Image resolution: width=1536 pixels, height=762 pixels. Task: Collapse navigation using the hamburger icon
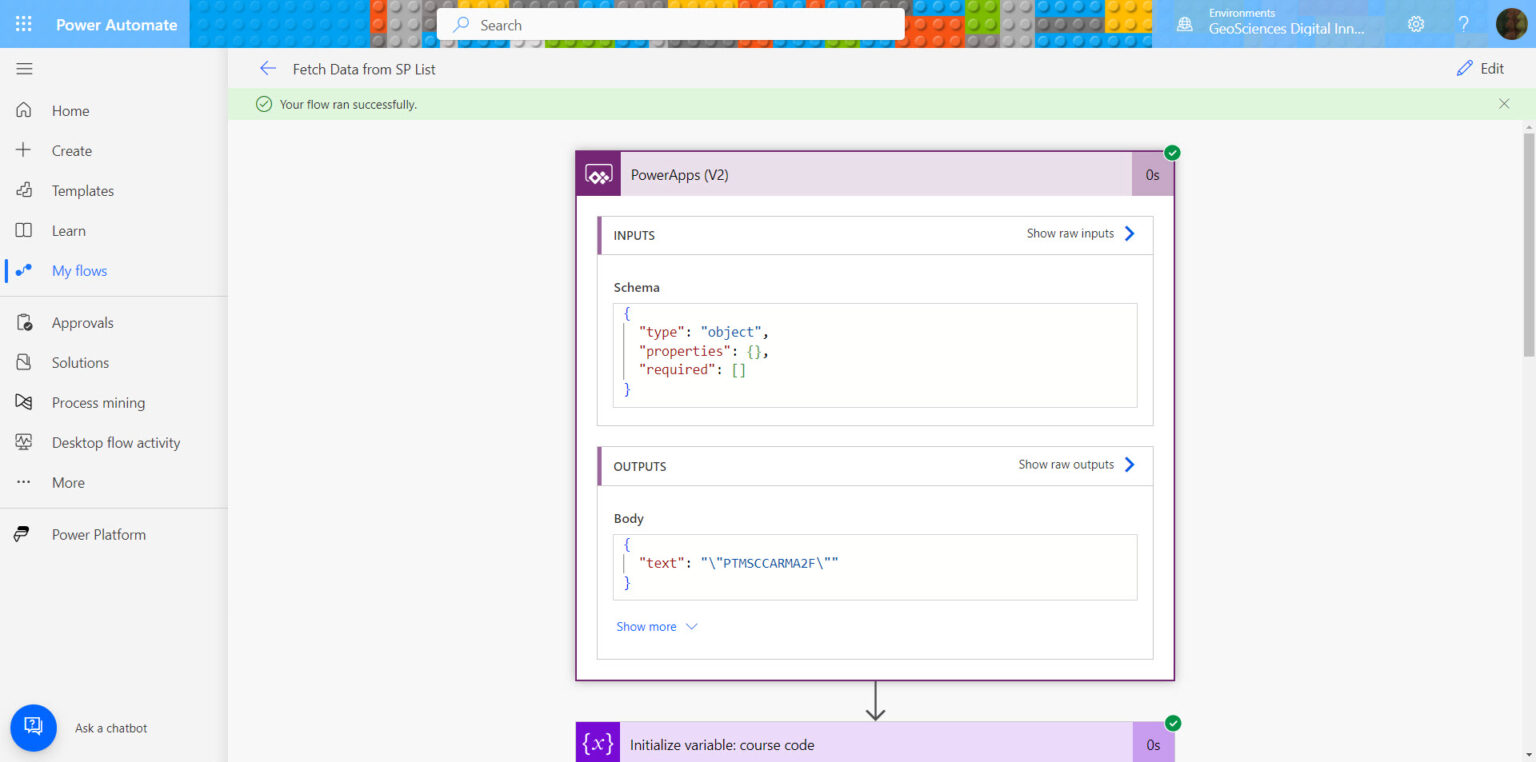[24, 68]
